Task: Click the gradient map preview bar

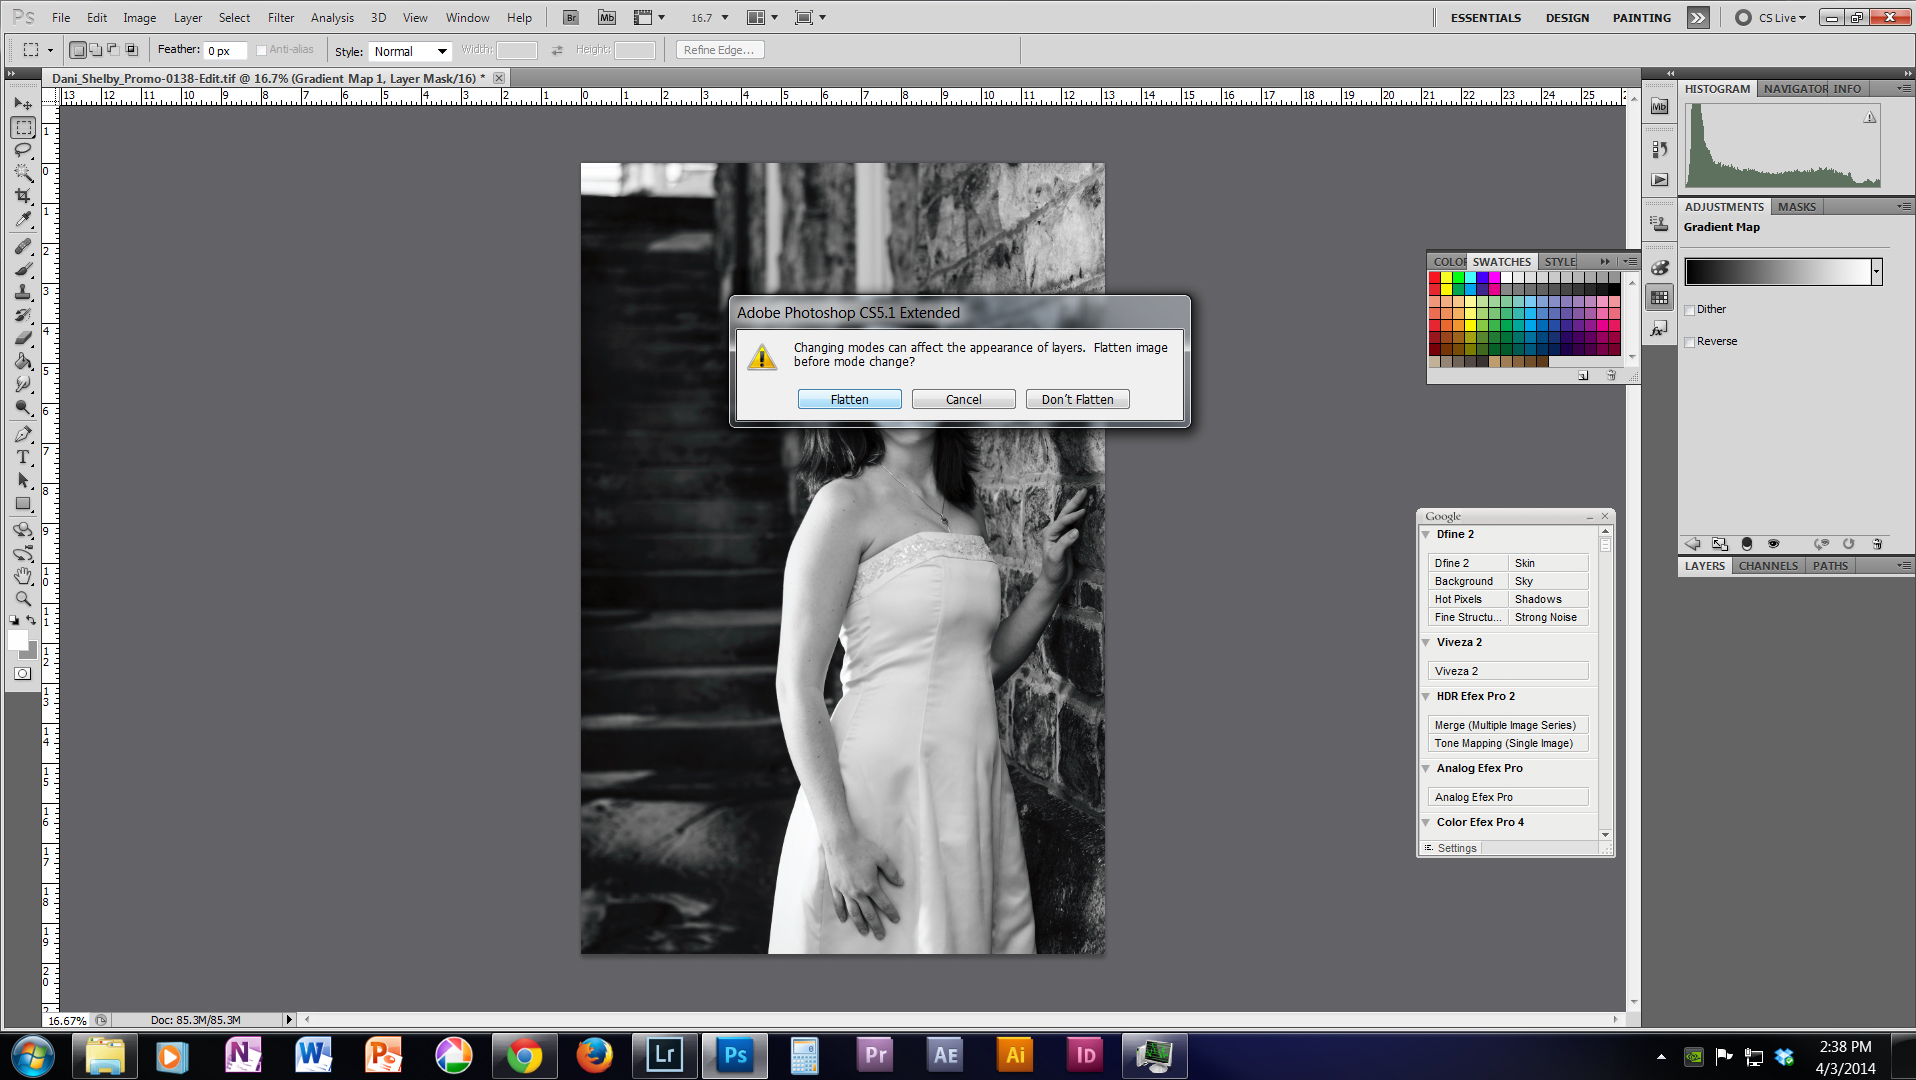Action: click(x=1777, y=271)
